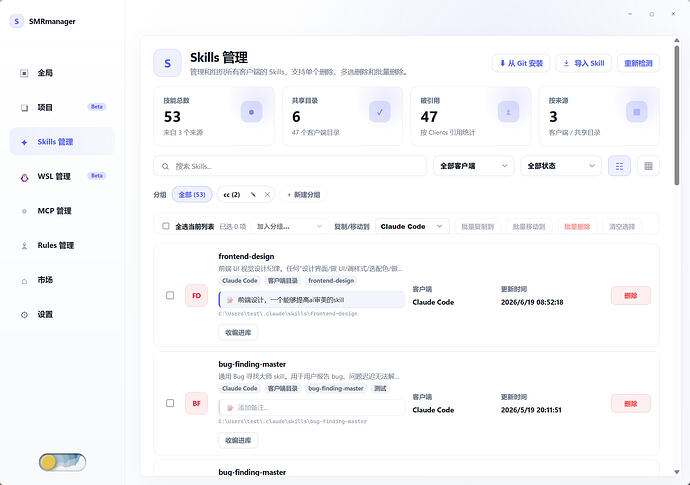Select the cc (2) group tab

(232, 195)
